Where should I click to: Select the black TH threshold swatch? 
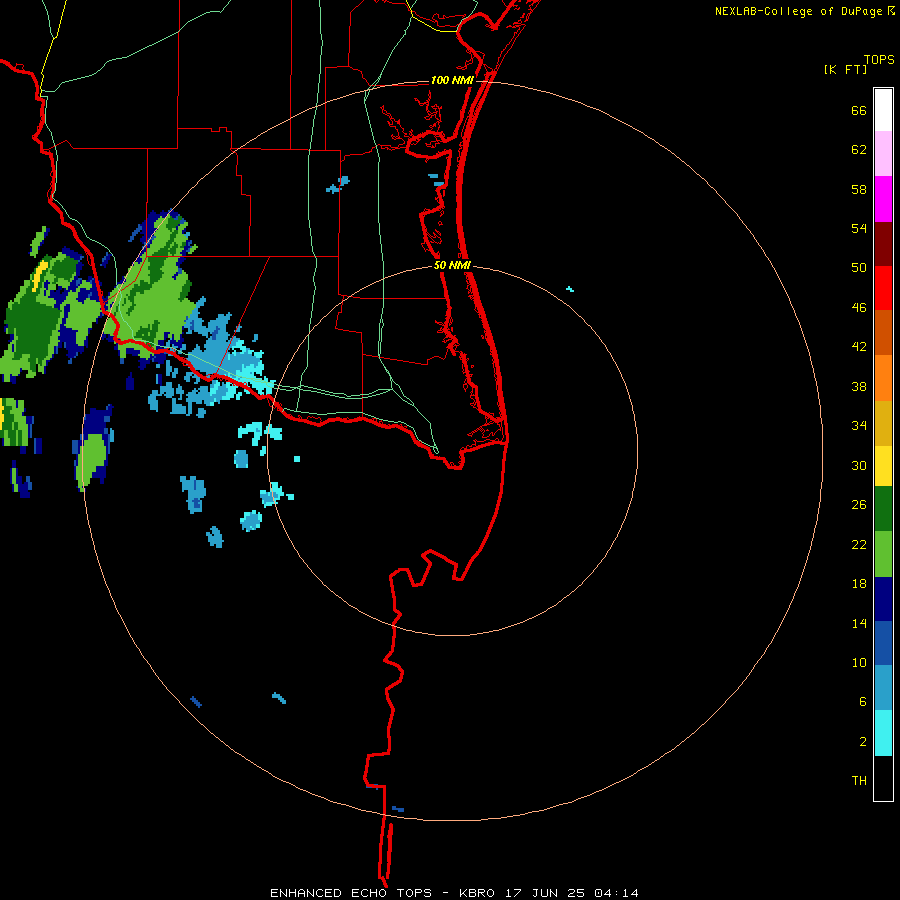[x=883, y=778]
